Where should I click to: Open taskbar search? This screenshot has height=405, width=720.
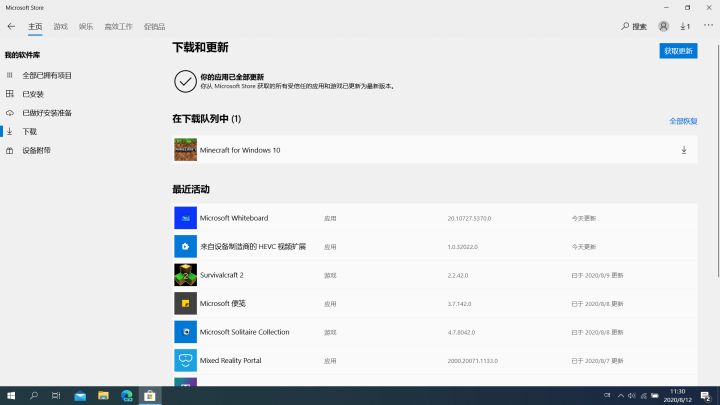(x=34, y=396)
